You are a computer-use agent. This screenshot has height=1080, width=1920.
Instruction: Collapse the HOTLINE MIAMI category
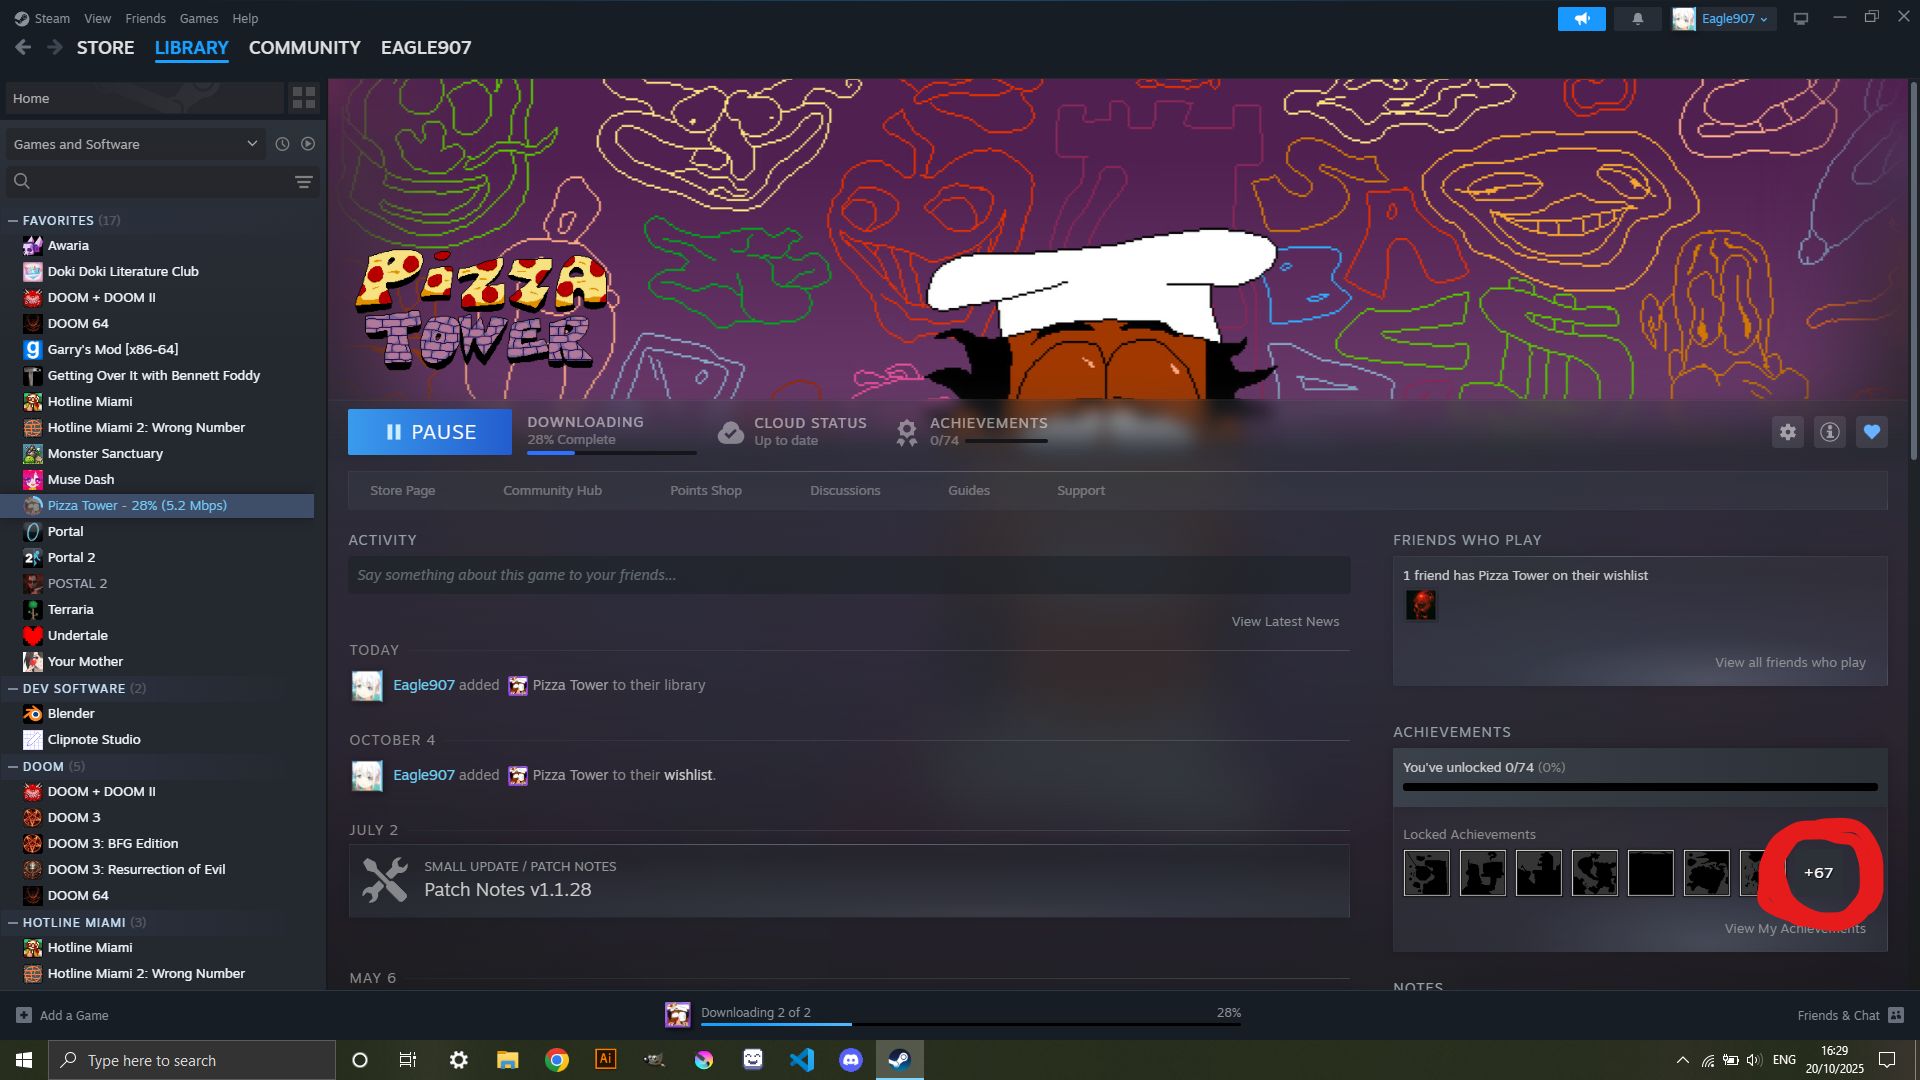point(13,922)
